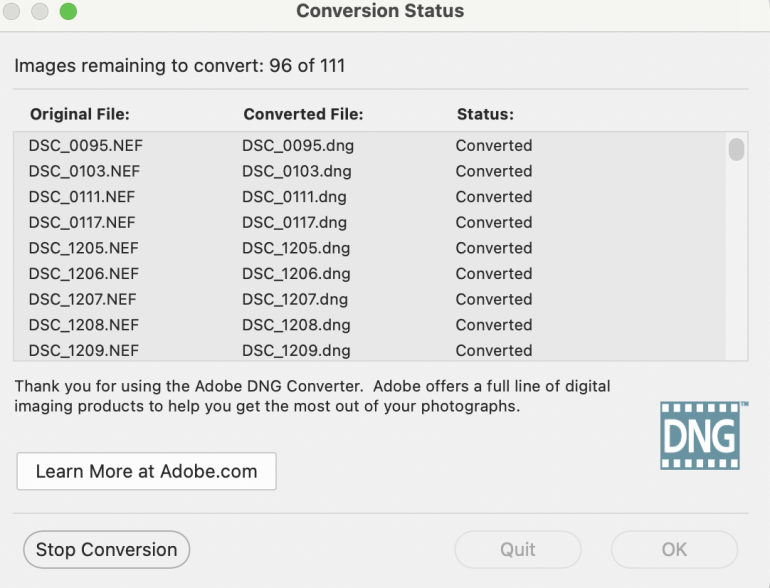Click Converted status of DSC_0095 row
This screenshot has height=588, width=770.
point(494,145)
